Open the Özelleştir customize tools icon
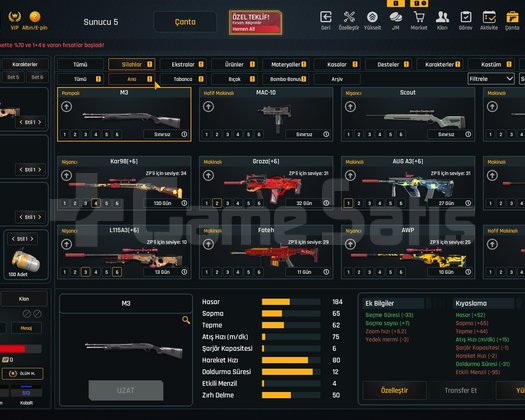This screenshot has width=525, height=420. coord(349,17)
